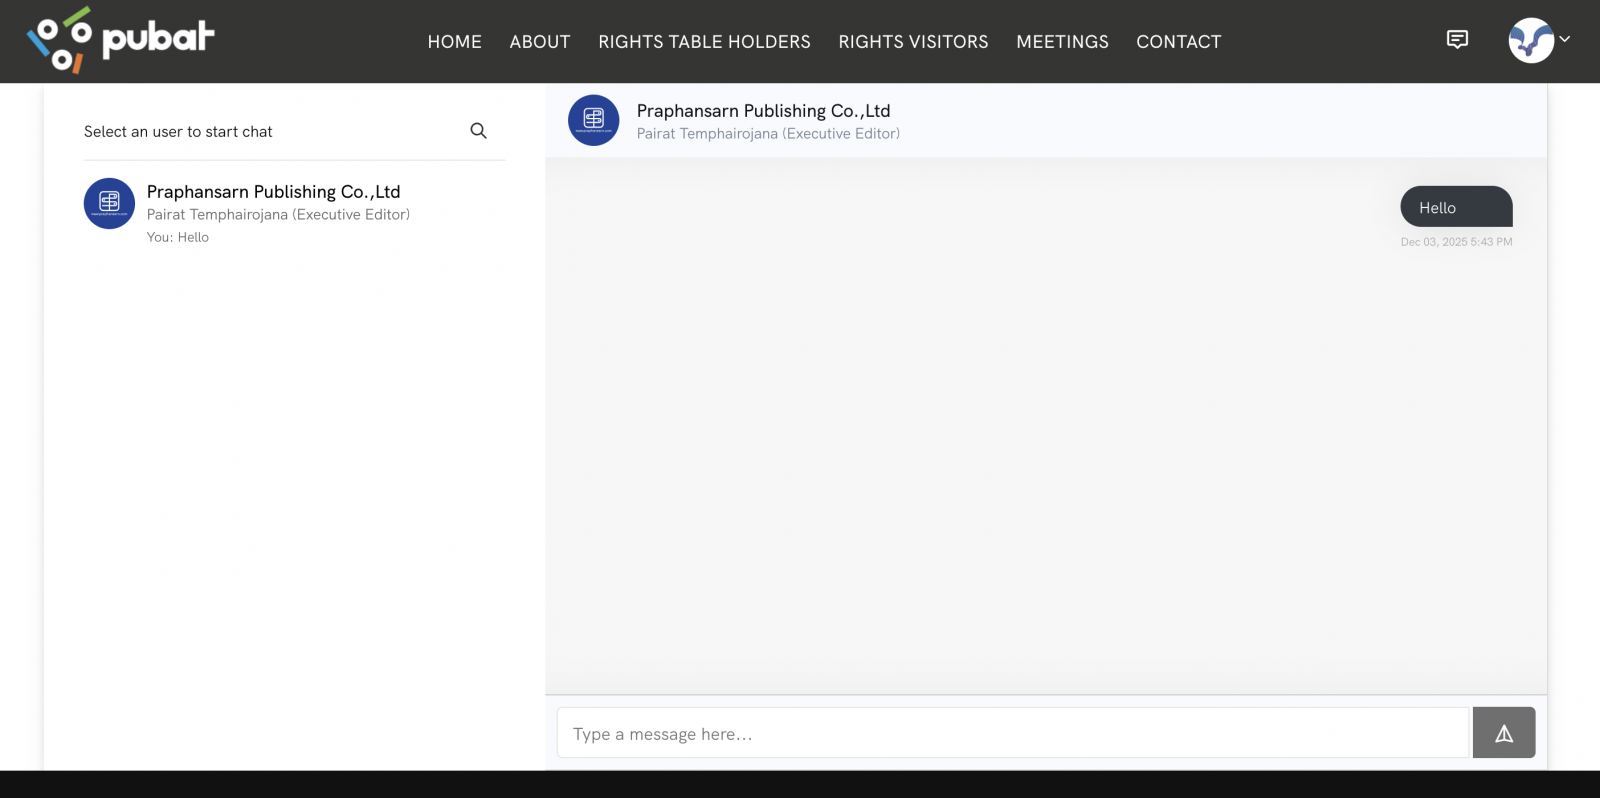Click header subtitle 'Pairat Temphairojana (Executive Editor)'
The width and height of the screenshot is (1600, 798).
click(768, 134)
